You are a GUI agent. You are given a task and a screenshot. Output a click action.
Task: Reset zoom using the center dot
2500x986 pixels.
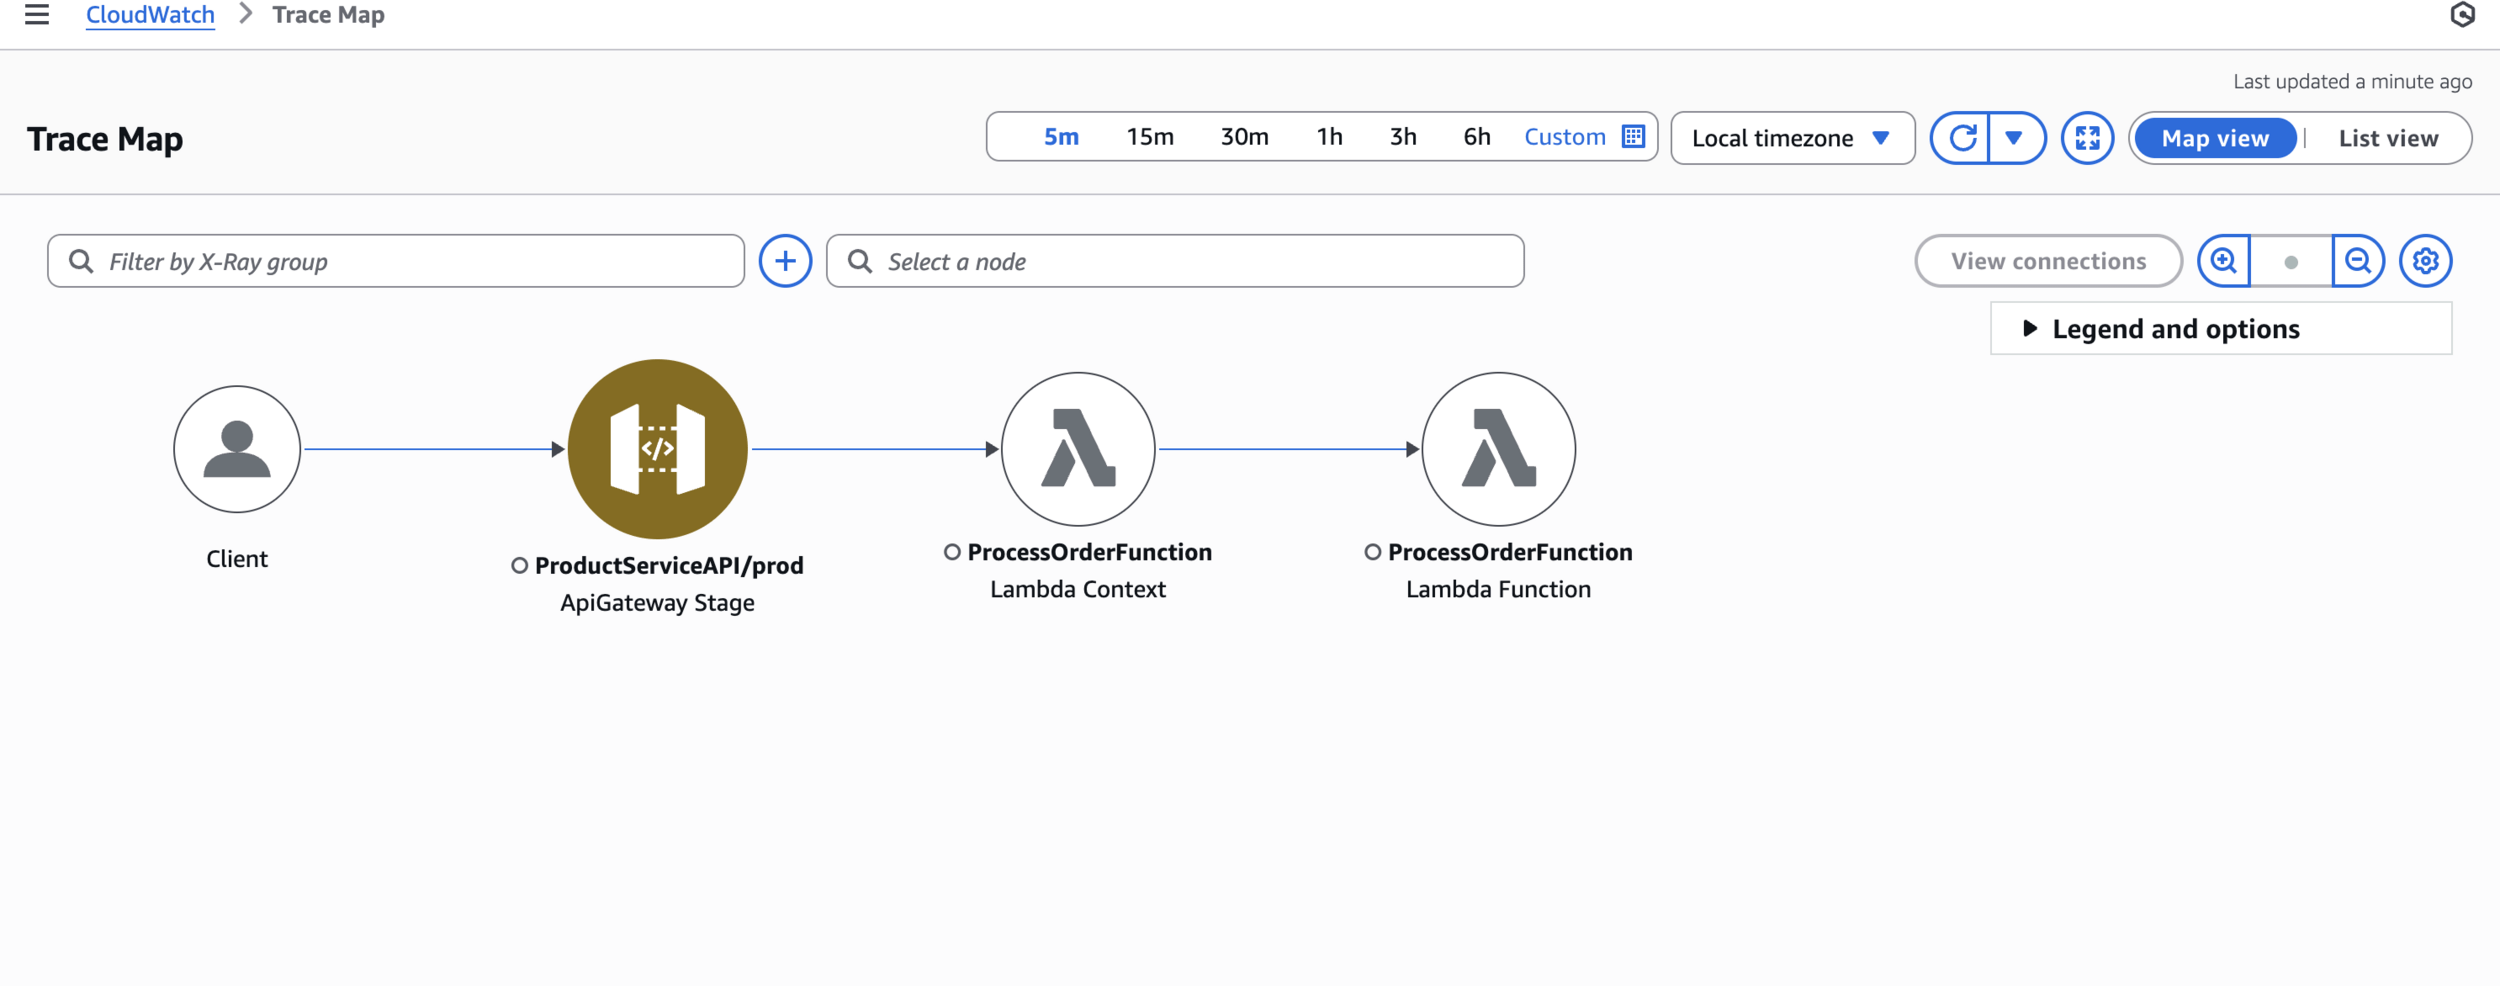tap(2291, 262)
